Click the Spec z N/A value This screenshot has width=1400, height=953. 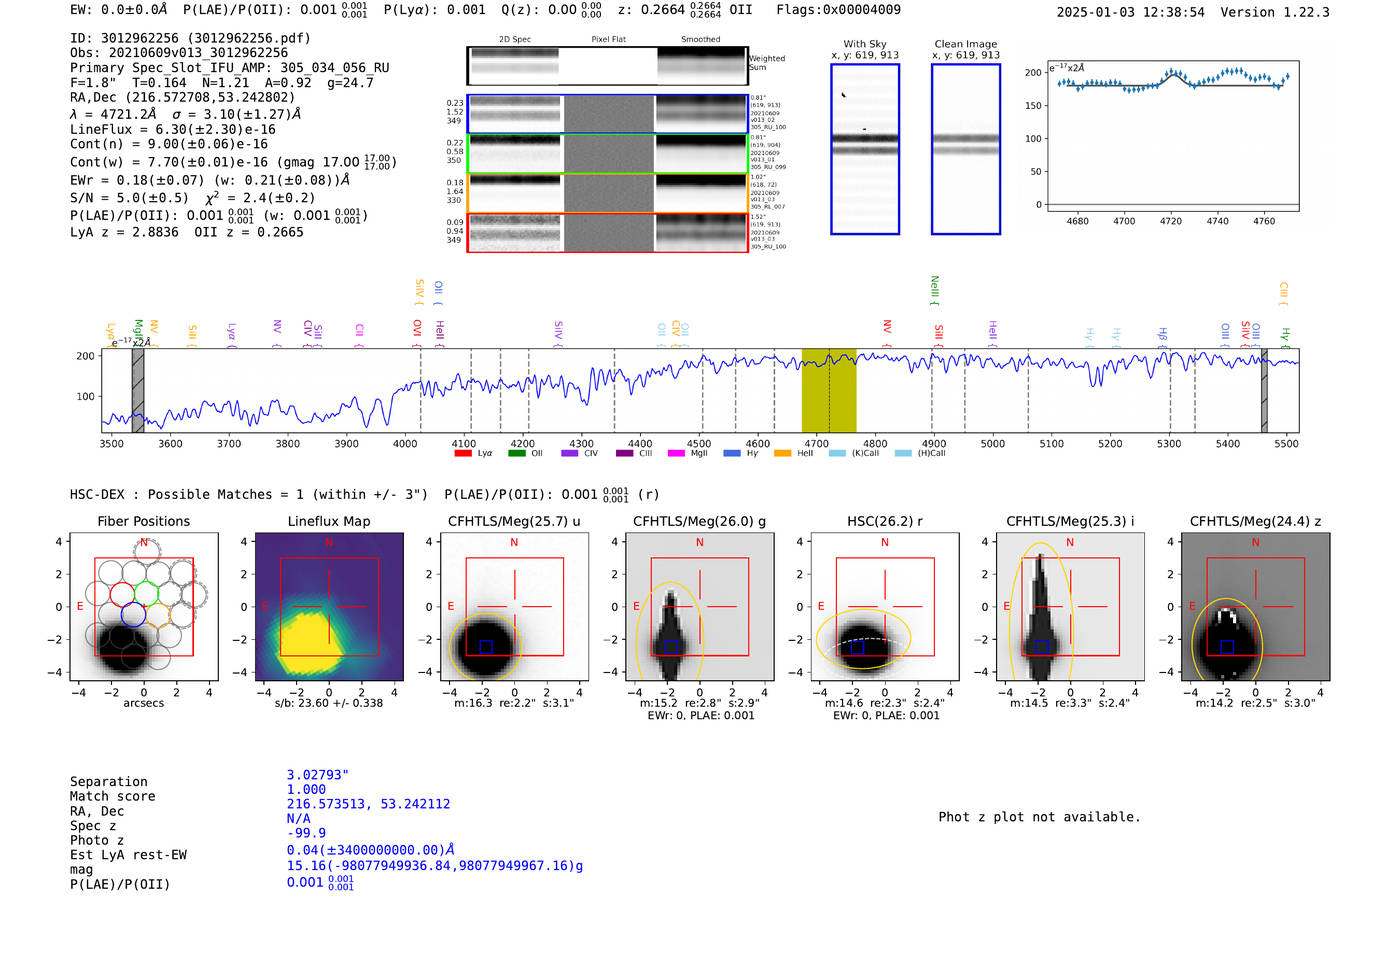299,818
